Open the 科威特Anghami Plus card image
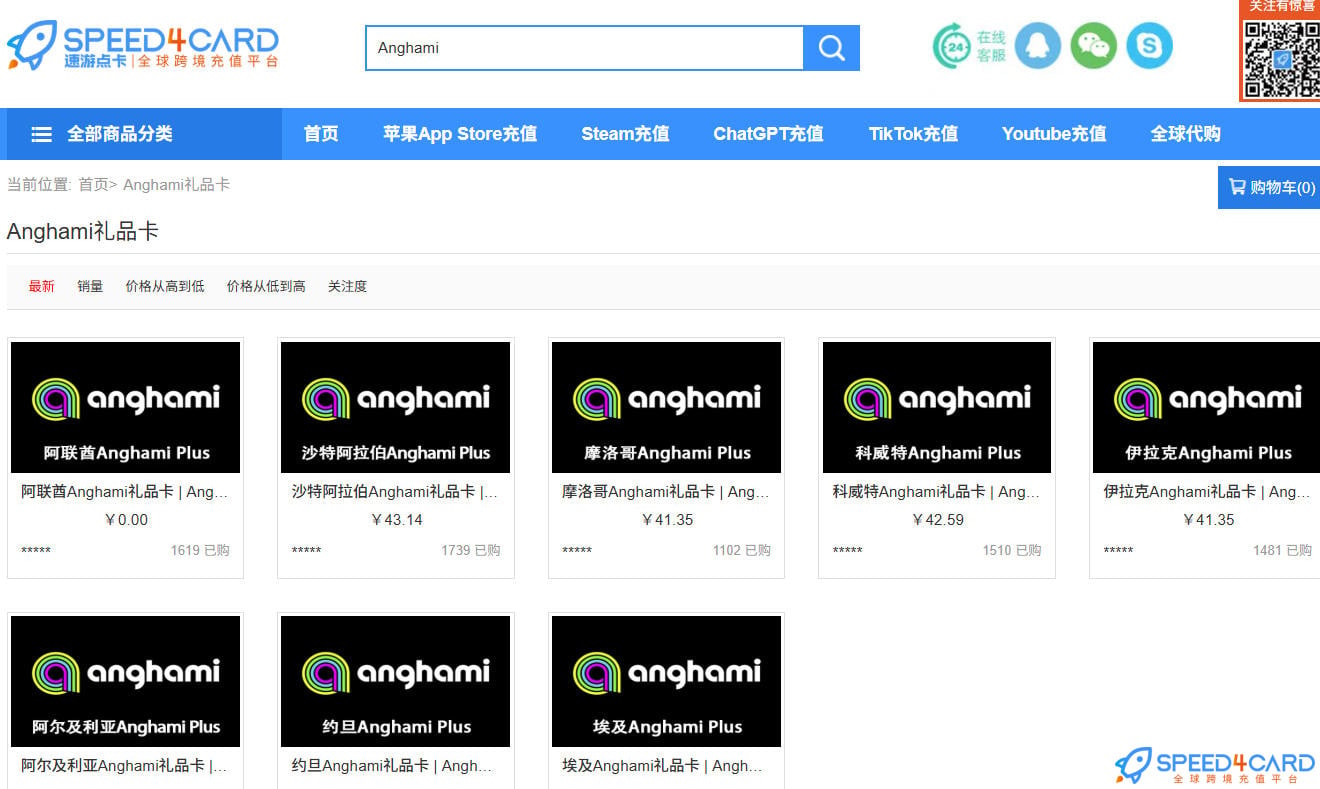The height and width of the screenshot is (789, 1320). click(937, 407)
